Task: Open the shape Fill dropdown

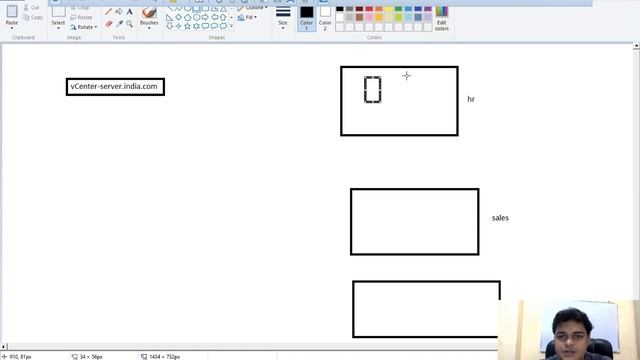Action: tap(247, 18)
